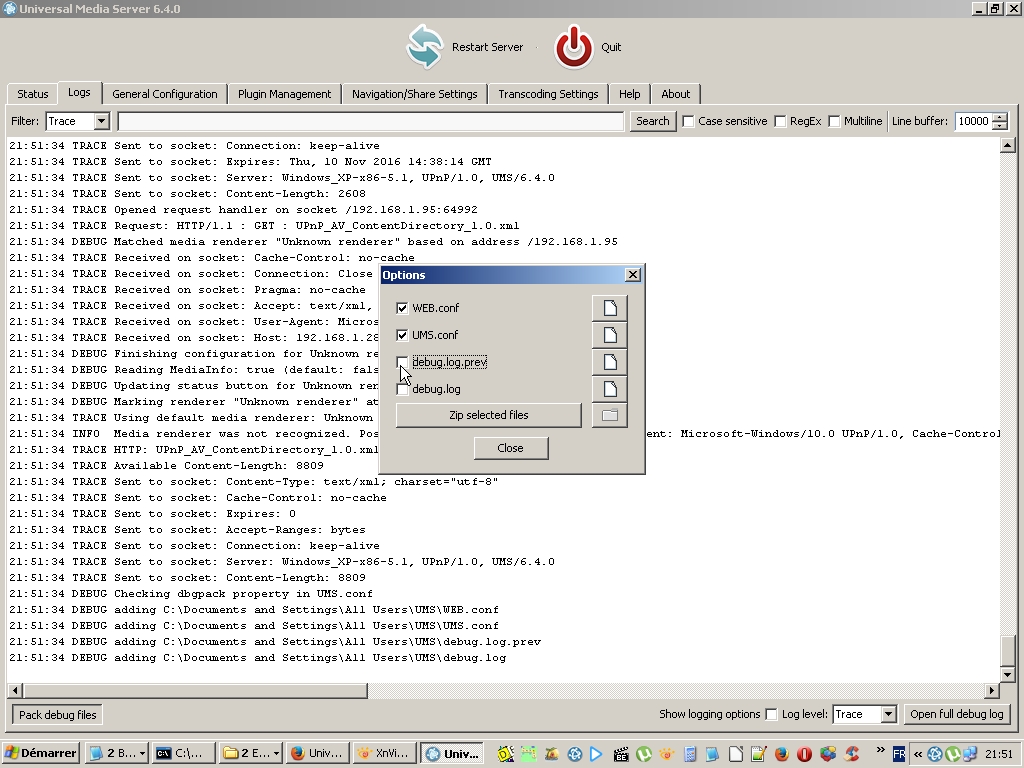Viewport: 1024px width, 768px height.
Task: Click the Line buffer value field
Action: coord(974,121)
